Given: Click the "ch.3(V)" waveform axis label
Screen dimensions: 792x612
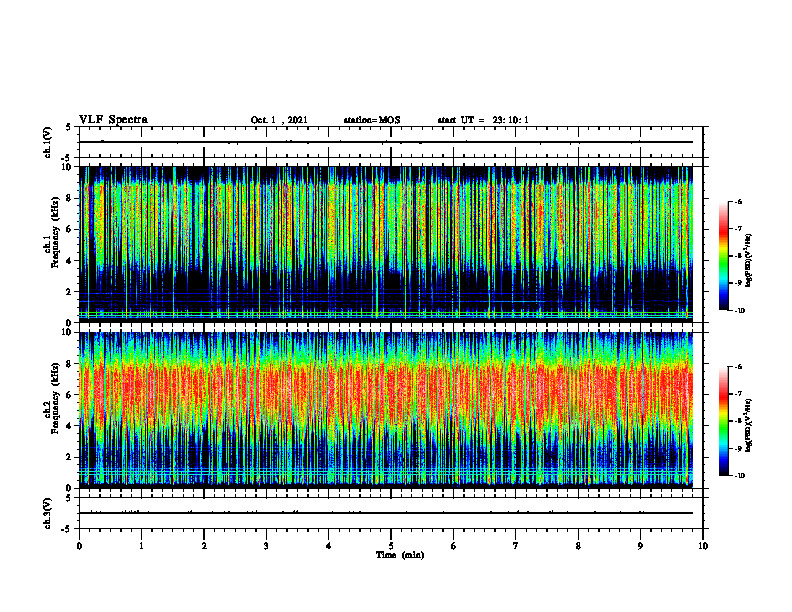Looking at the screenshot, I should 48,513.
